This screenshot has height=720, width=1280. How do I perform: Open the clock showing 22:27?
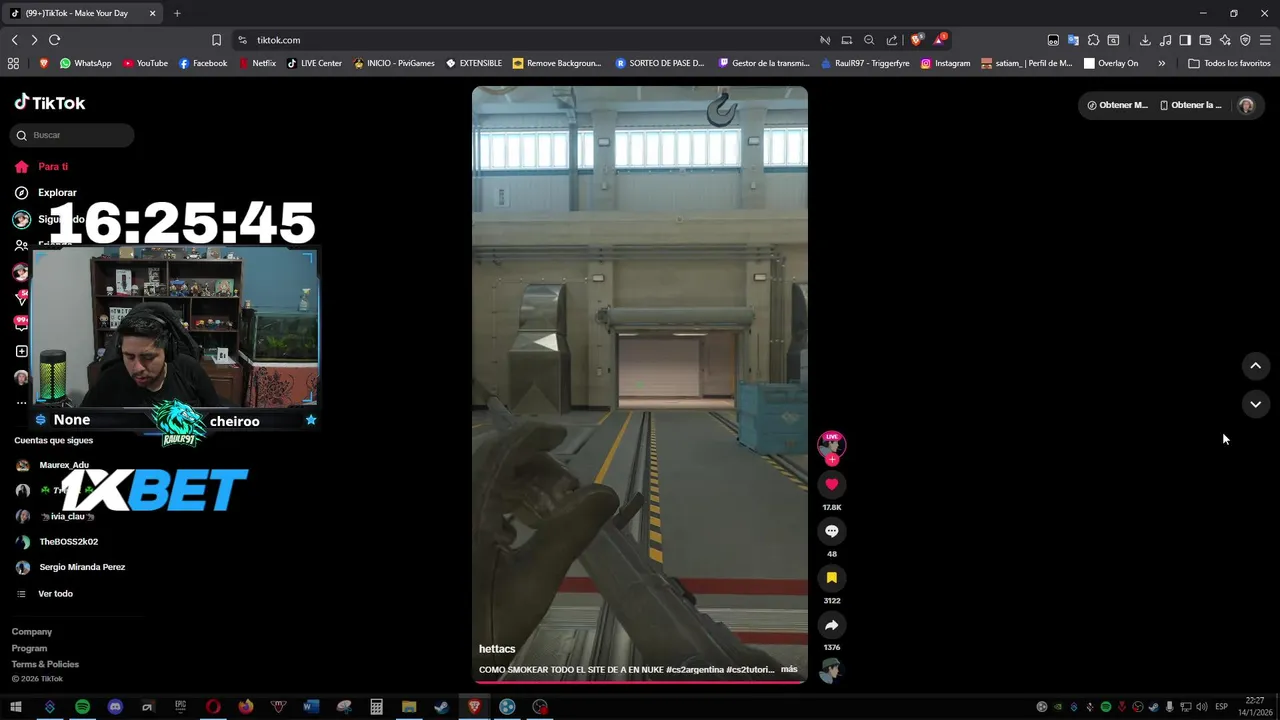click(x=1255, y=706)
